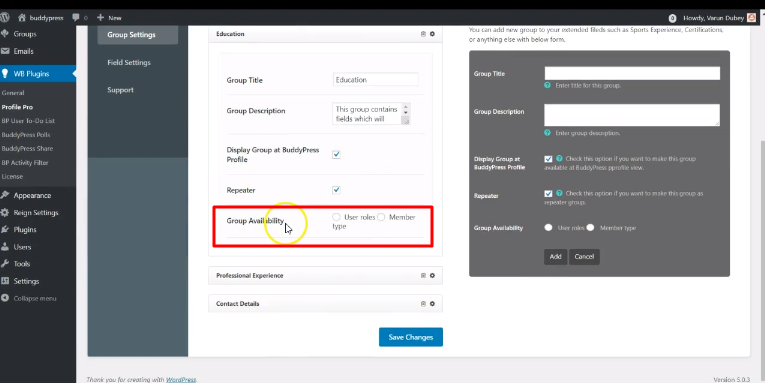Click the 'Version 5.0.3' footer text
Viewport: 765px width, 383px height.
pos(731,379)
